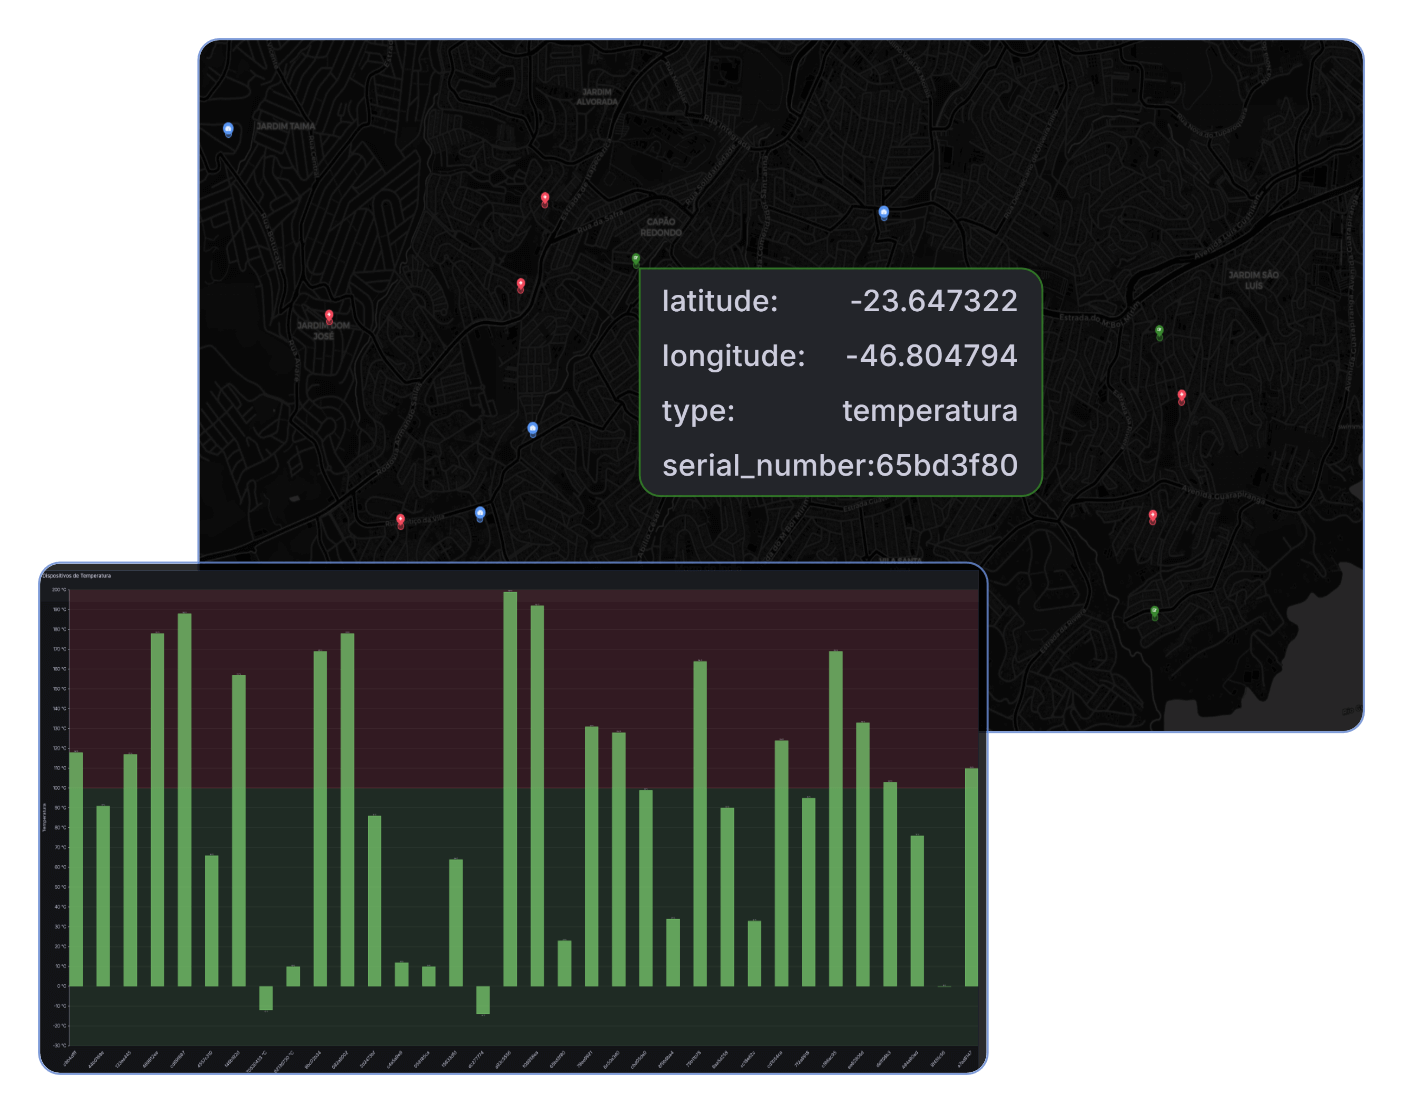
Task: Select the red pin nearest the tooltip's left edge
Action: tap(521, 285)
